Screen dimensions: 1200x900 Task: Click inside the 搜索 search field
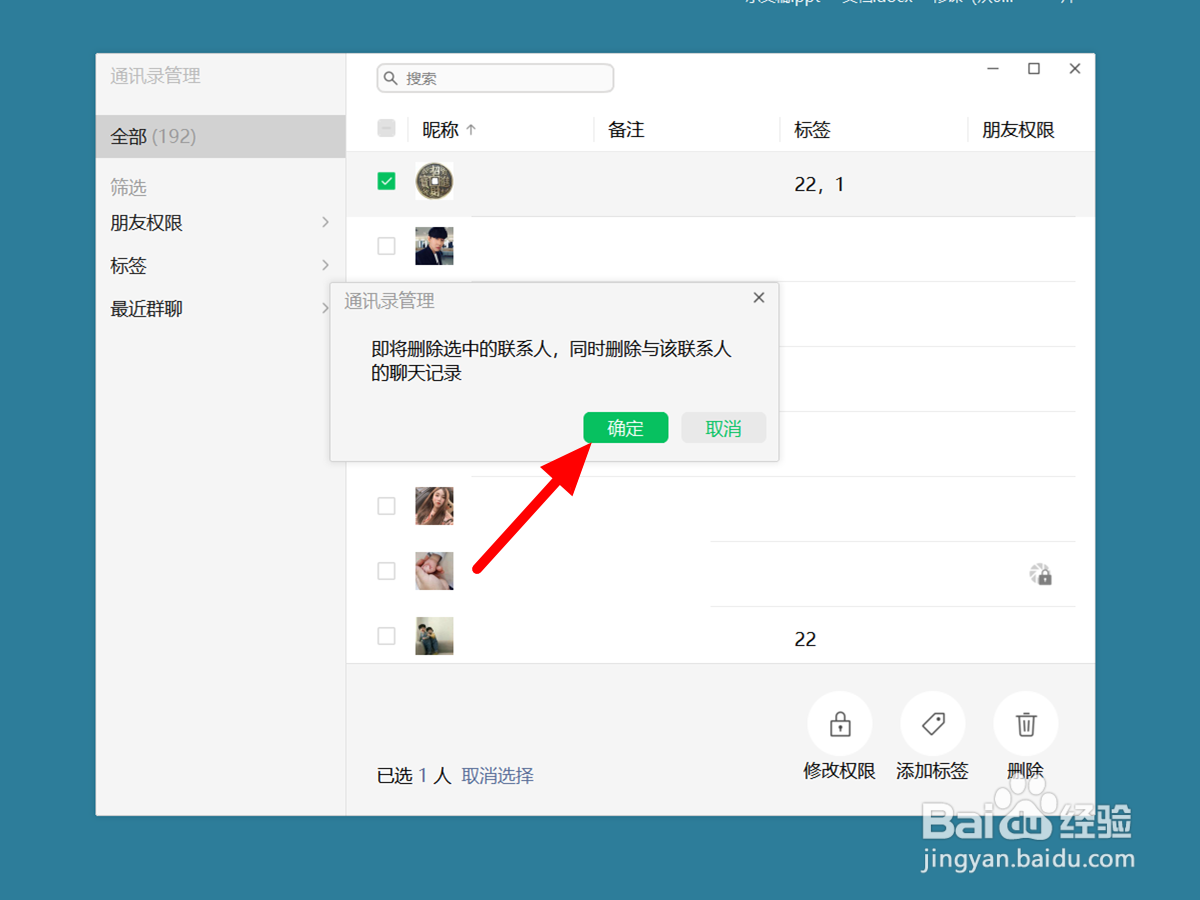[x=495, y=78]
